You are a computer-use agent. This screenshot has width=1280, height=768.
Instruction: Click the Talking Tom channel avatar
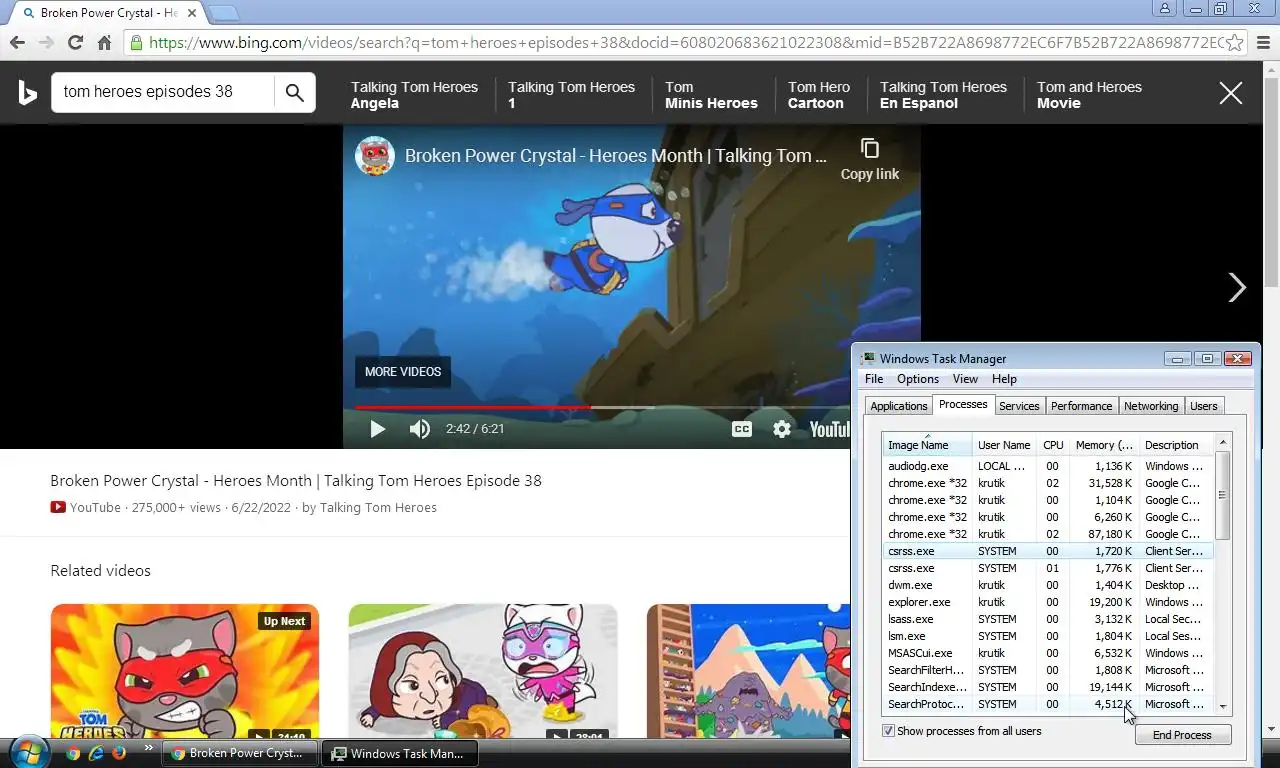[375, 156]
